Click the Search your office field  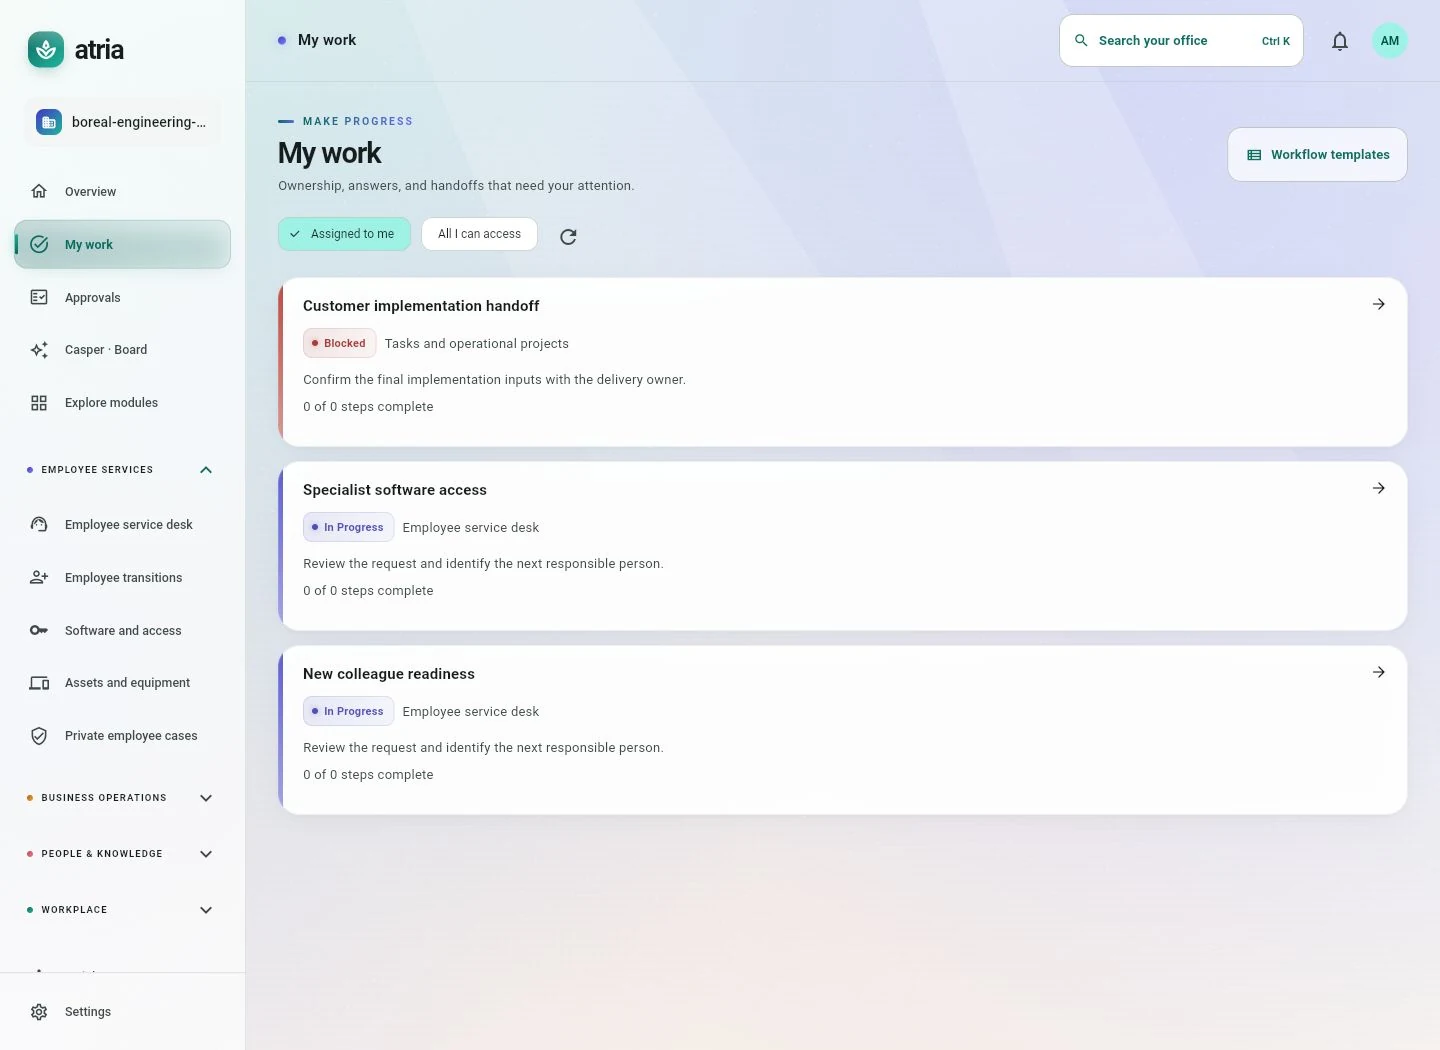coord(1181,41)
